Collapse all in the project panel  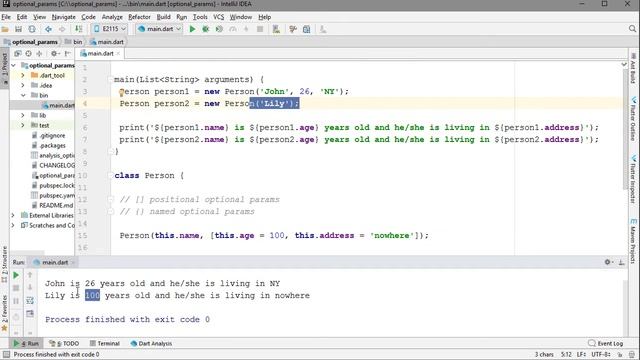(39, 53)
